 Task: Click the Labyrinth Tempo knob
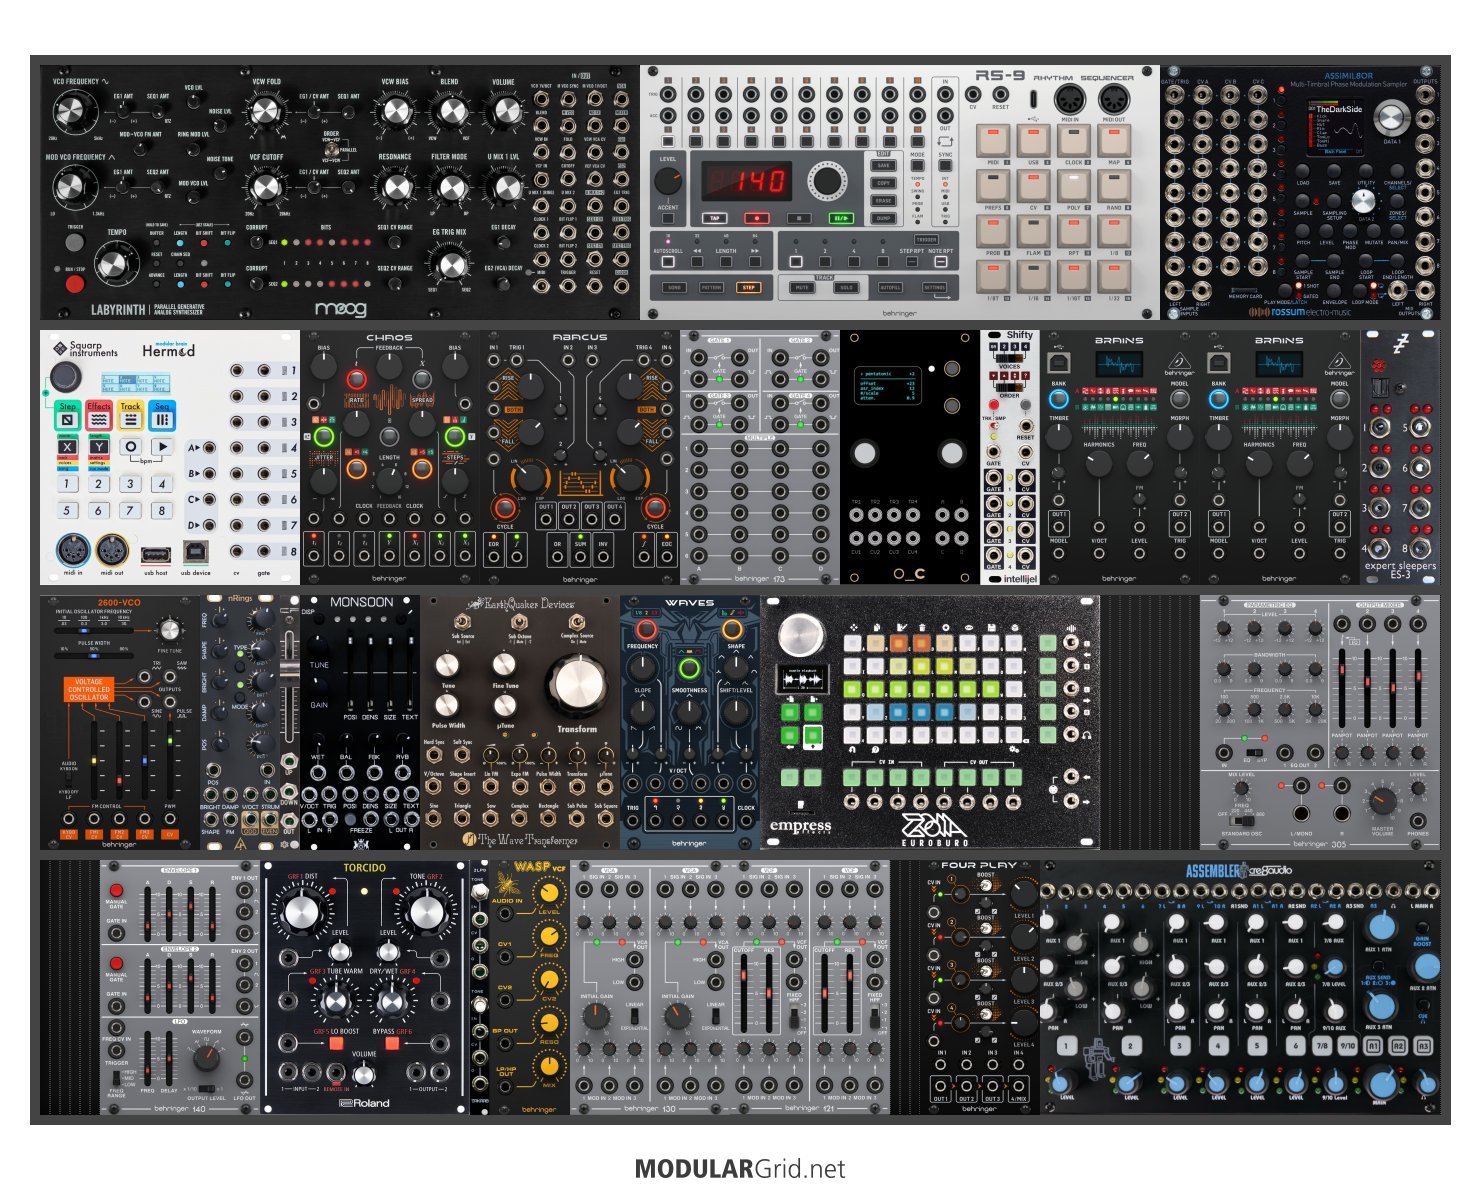pos(115,263)
